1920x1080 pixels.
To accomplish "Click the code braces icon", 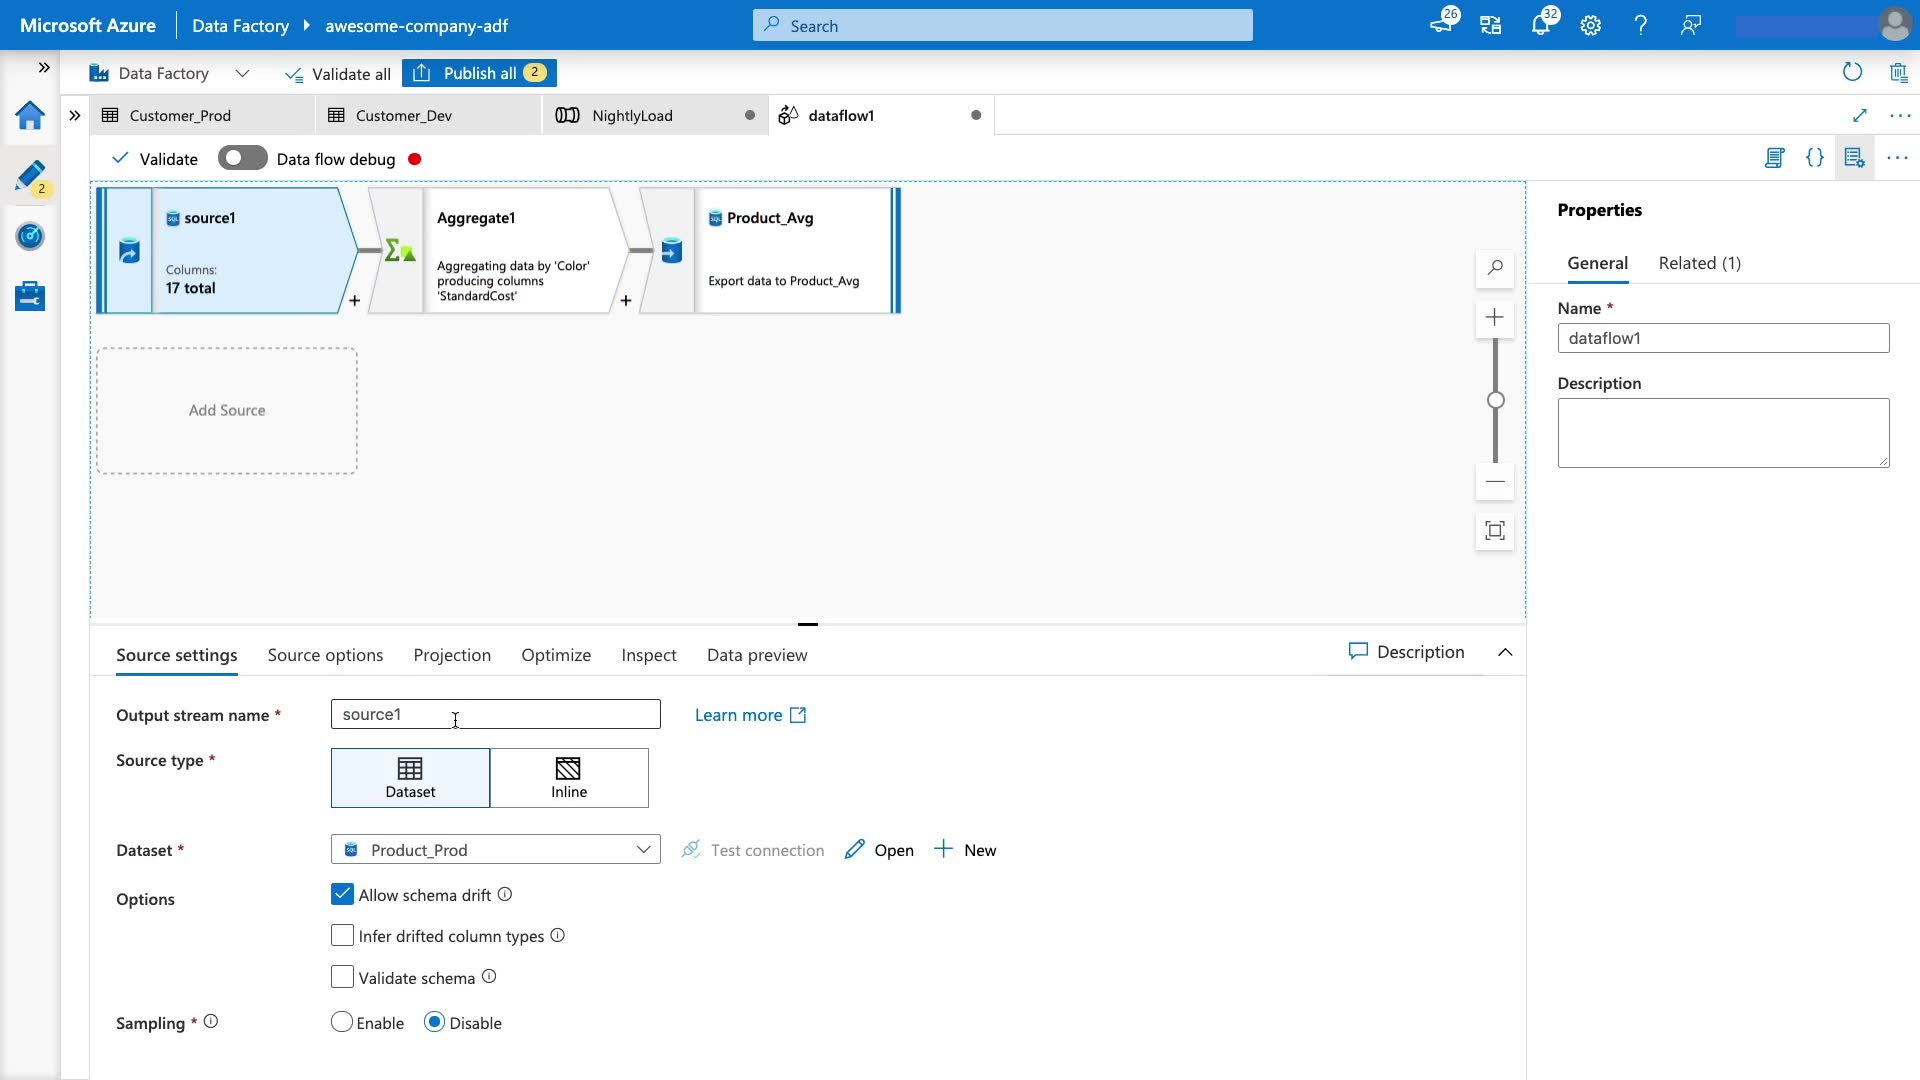I will click(1814, 158).
